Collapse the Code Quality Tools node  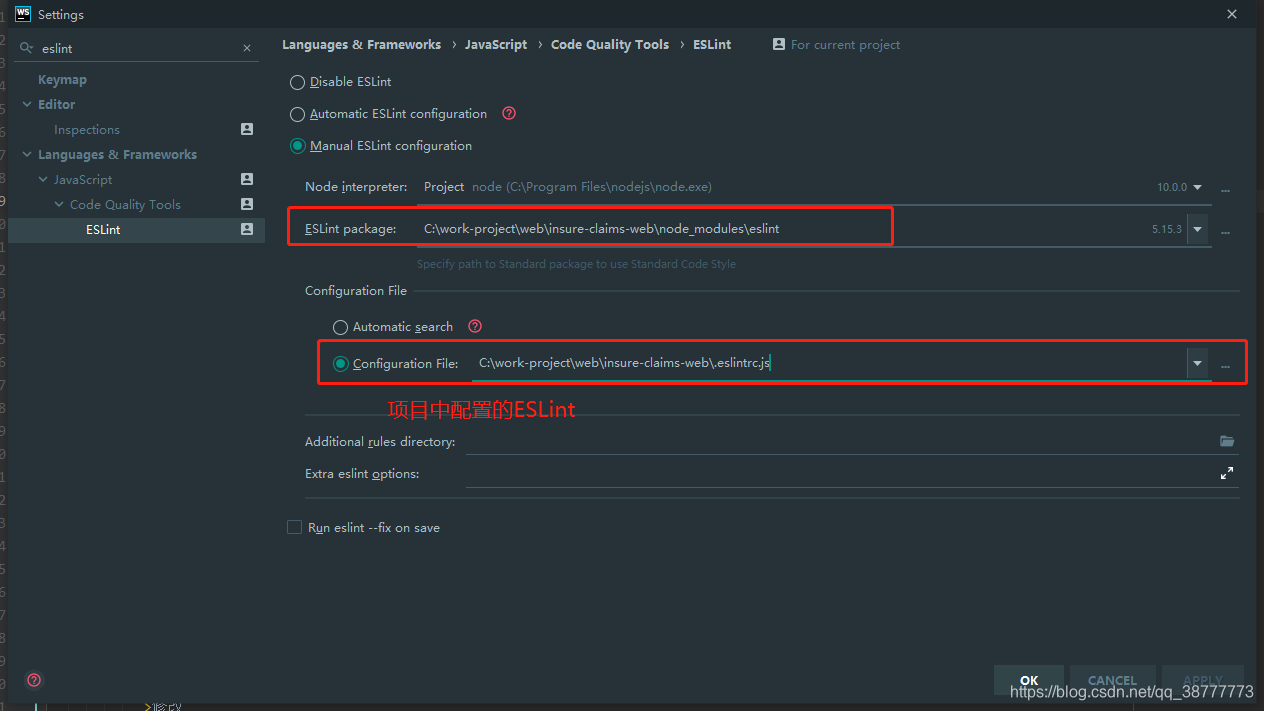tap(59, 204)
